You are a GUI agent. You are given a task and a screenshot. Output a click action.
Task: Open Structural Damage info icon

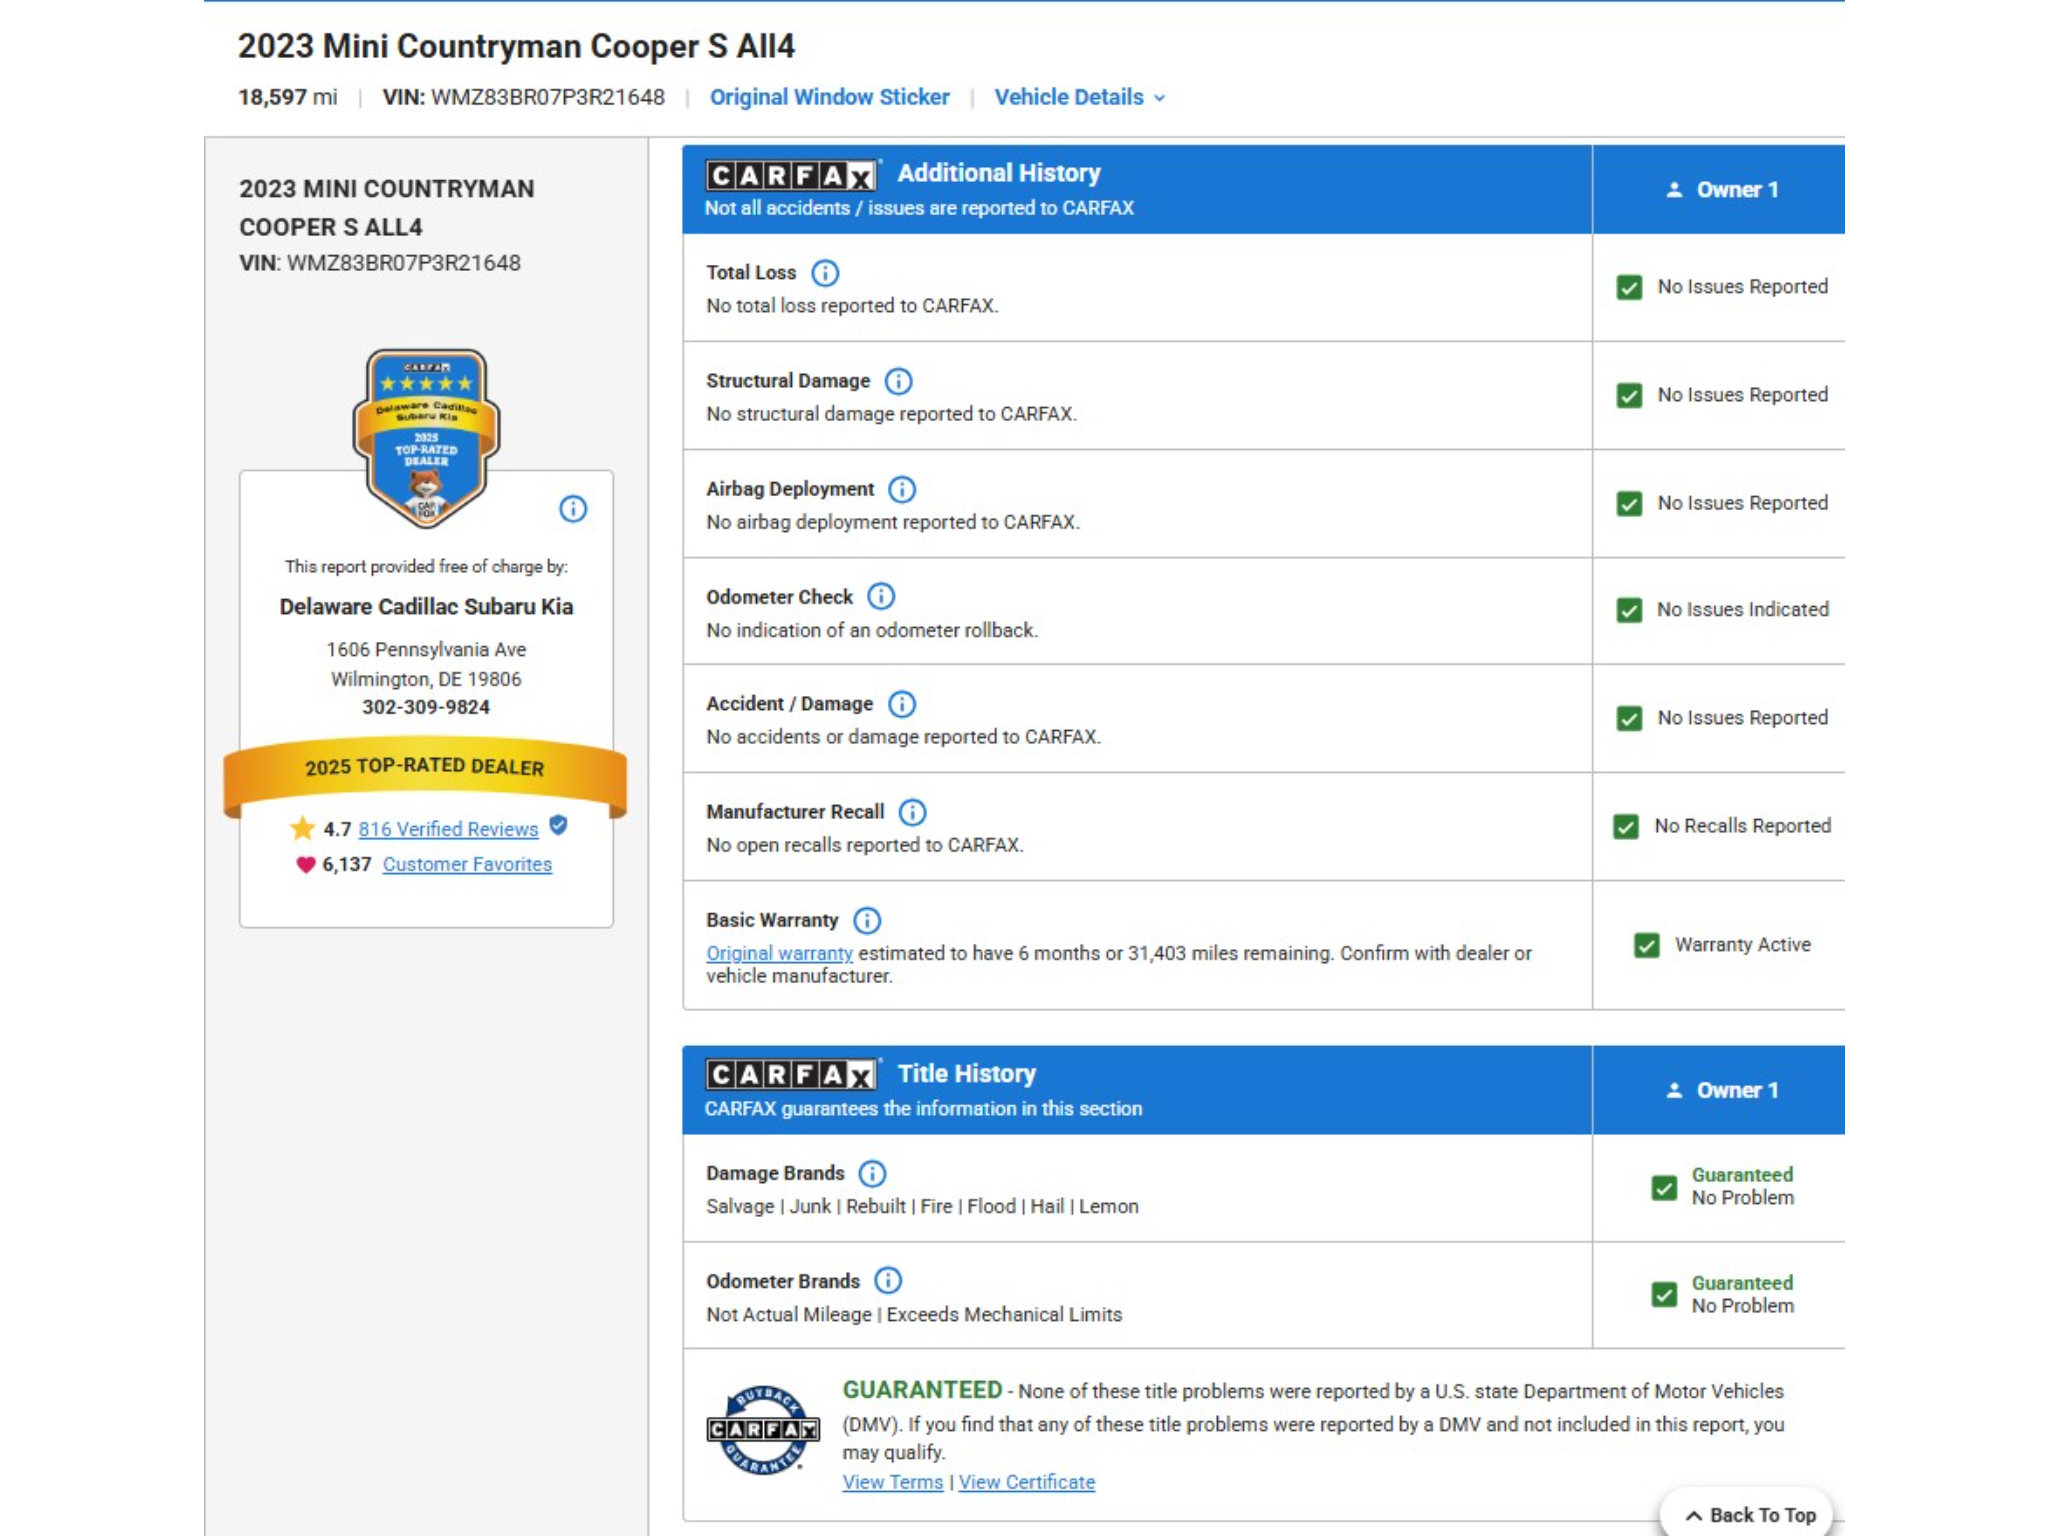[899, 381]
